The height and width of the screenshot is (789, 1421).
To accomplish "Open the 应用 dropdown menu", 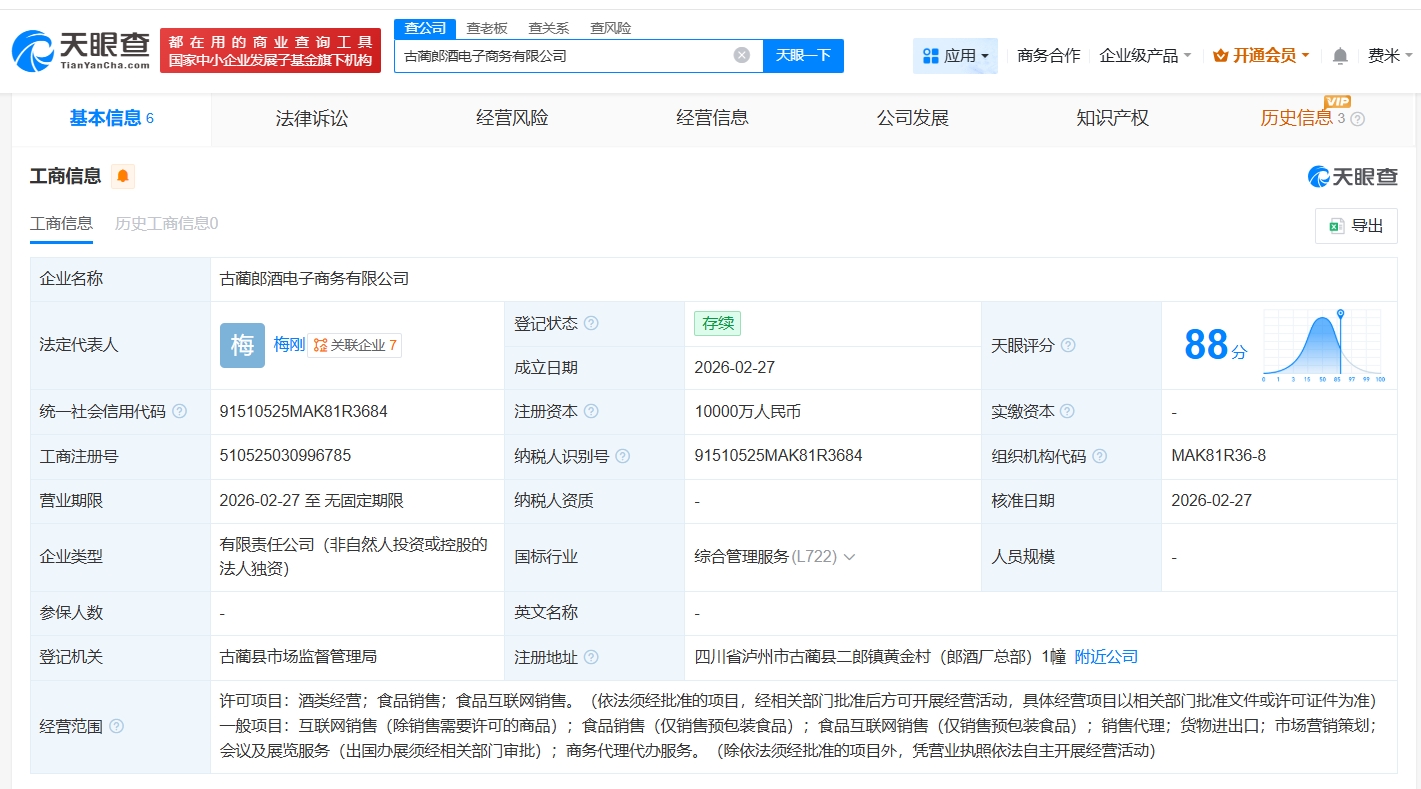I will point(955,56).
